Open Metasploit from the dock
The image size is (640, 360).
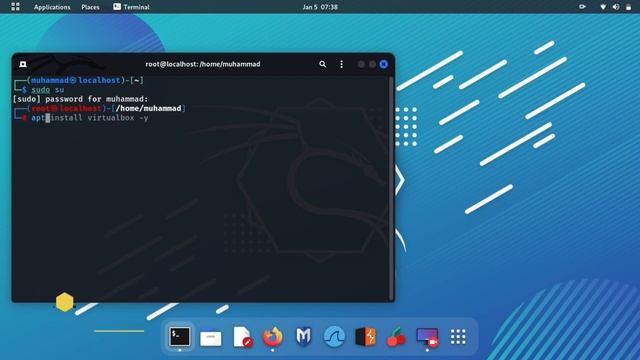[x=304, y=337]
